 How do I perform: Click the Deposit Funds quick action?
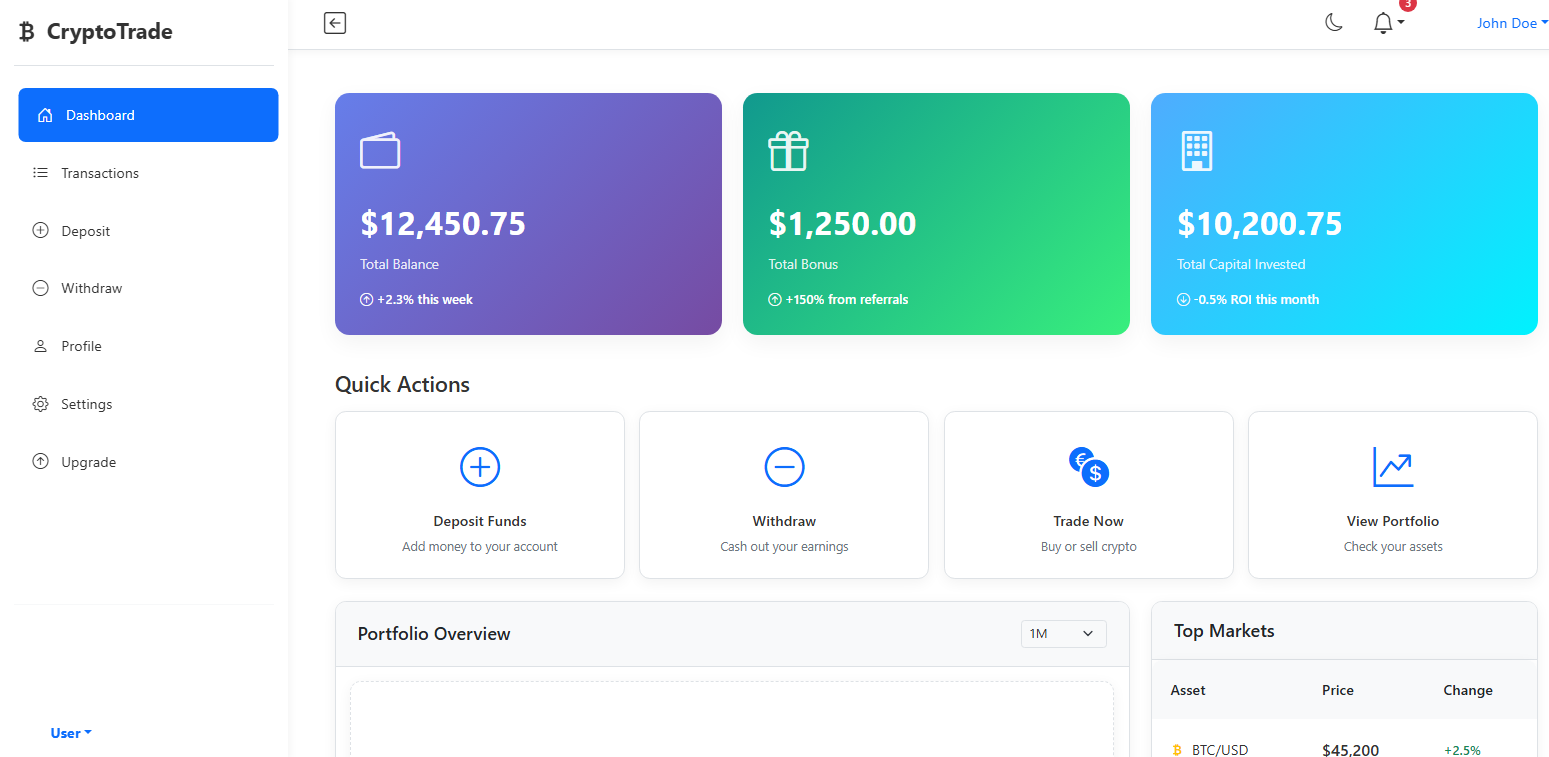click(x=479, y=494)
